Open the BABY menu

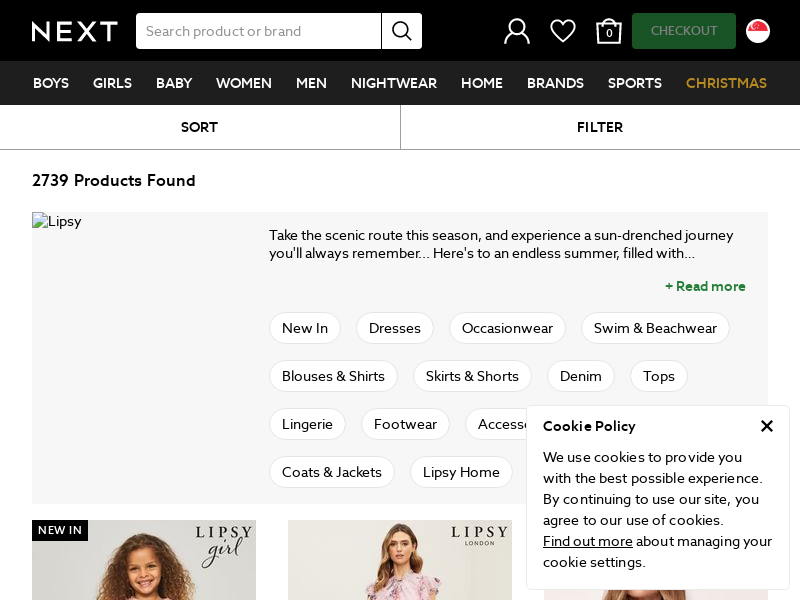pyautogui.click(x=174, y=83)
